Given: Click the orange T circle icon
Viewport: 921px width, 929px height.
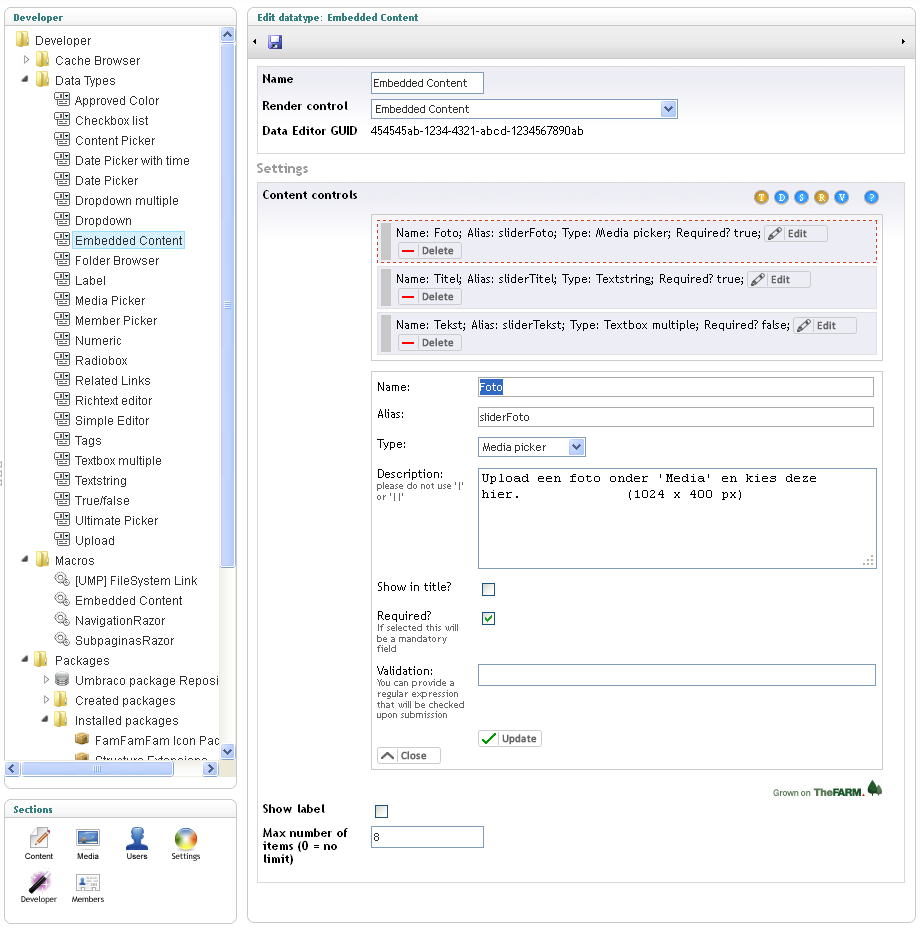Looking at the screenshot, I should tap(761, 197).
